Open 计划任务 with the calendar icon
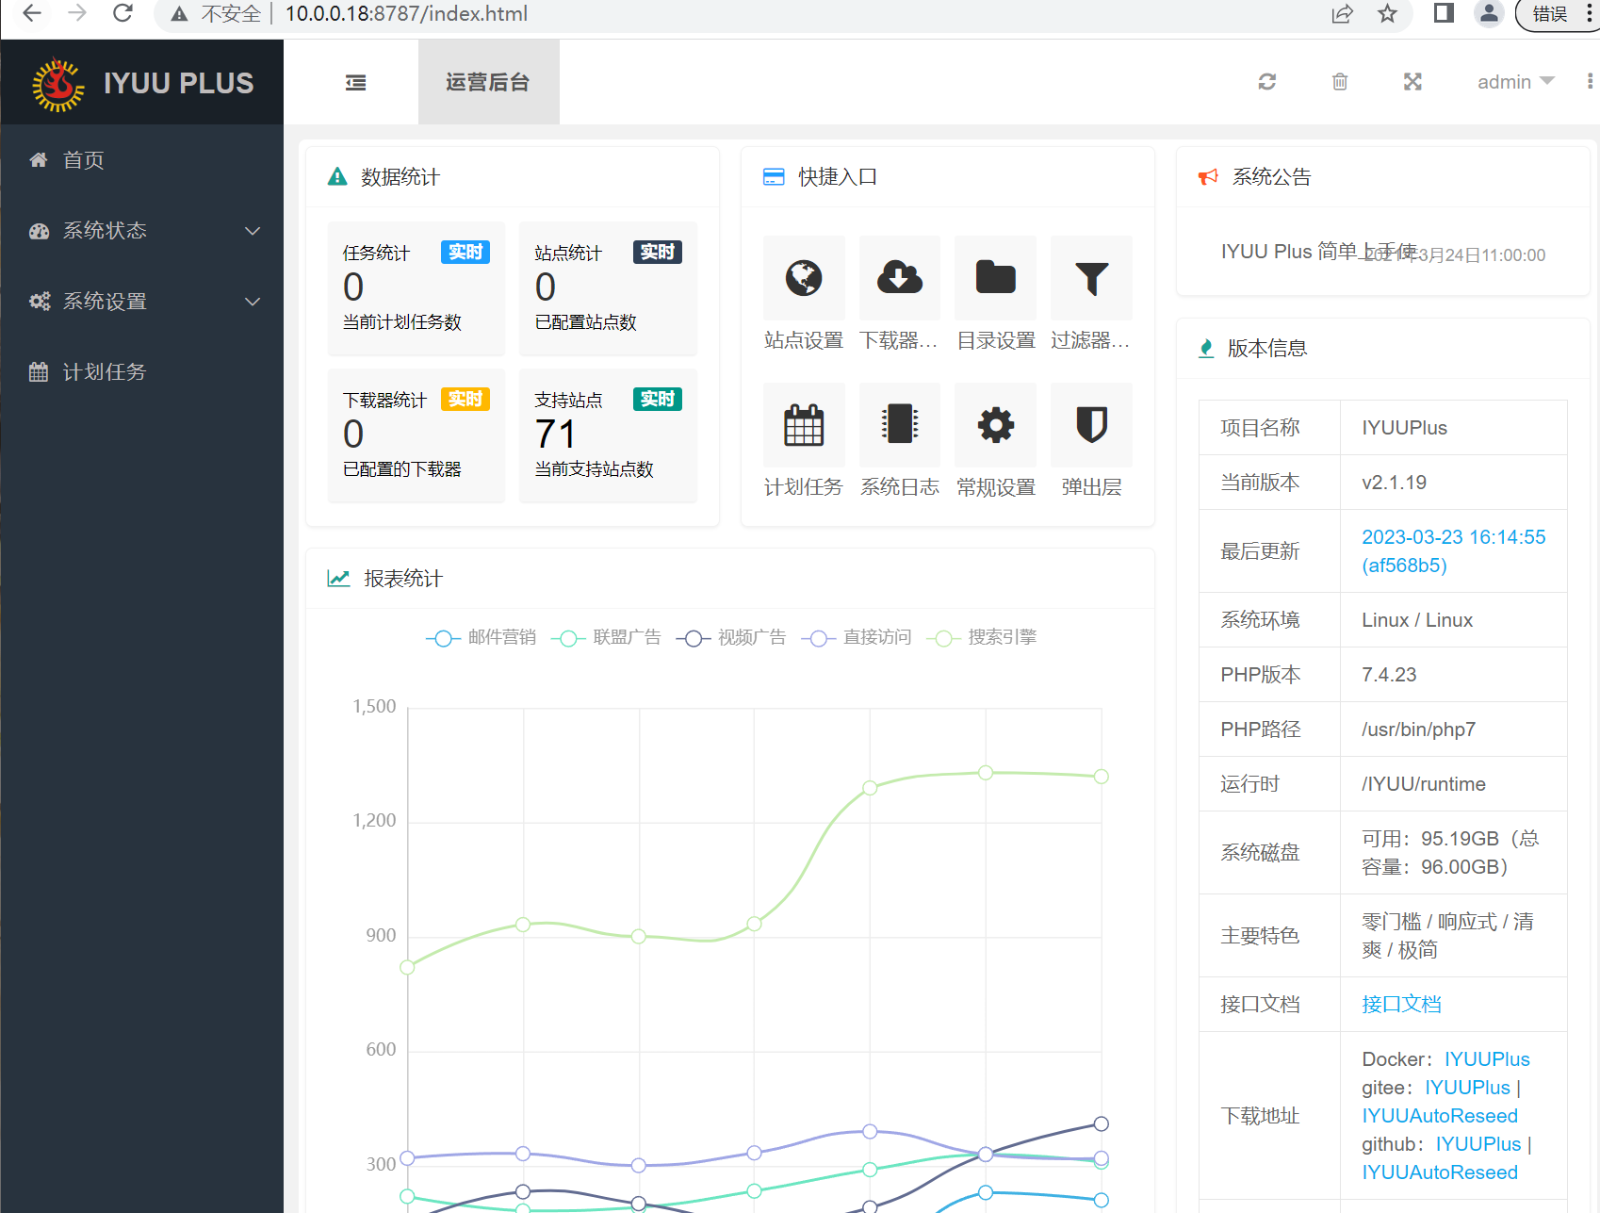Screen dimensions: 1600x1213 tap(803, 425)
